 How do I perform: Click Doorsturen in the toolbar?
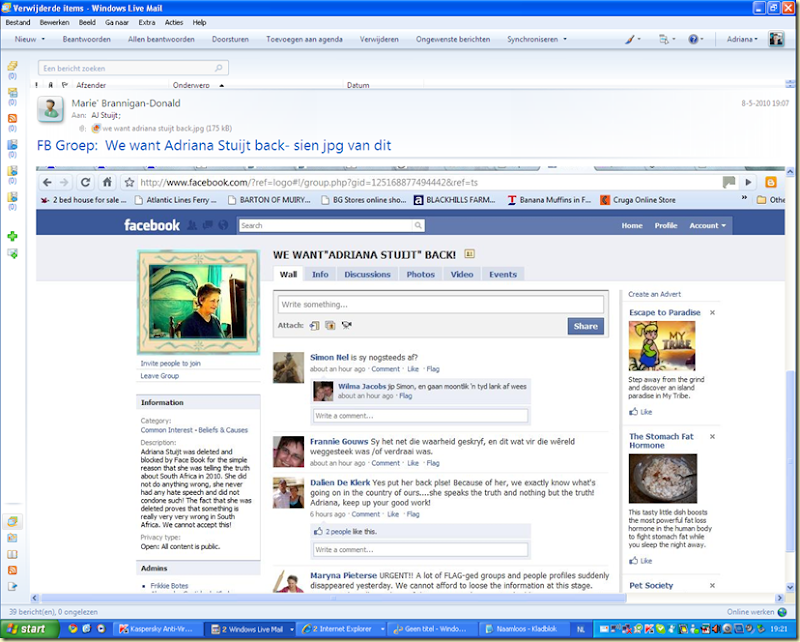[230, 39]
